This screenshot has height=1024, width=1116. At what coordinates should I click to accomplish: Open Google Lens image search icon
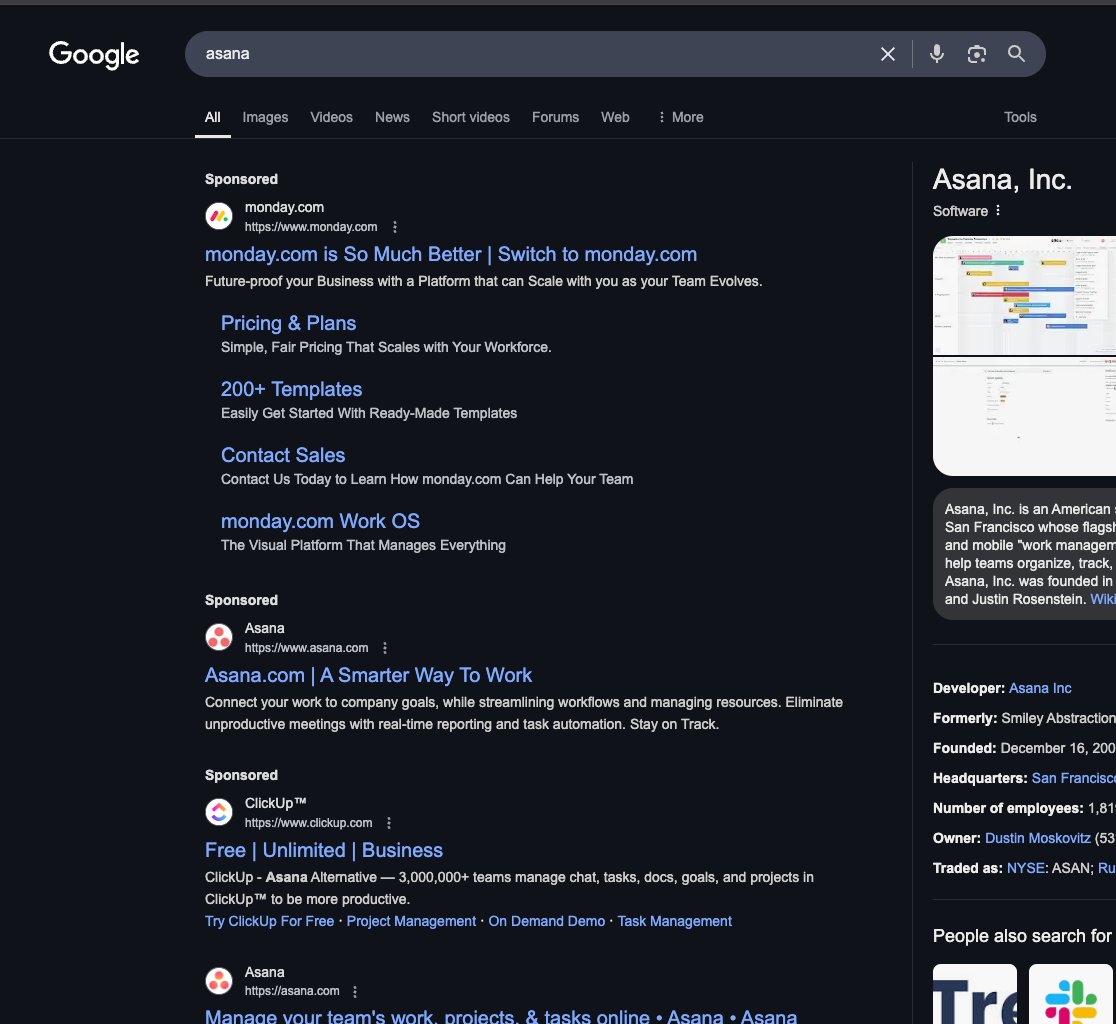976,54
